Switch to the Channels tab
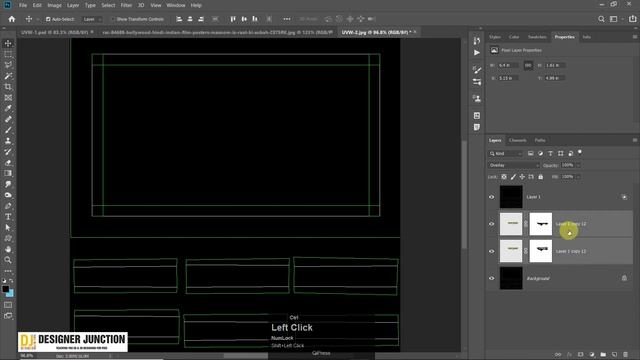640x360 pixels. tap(518, 140)
